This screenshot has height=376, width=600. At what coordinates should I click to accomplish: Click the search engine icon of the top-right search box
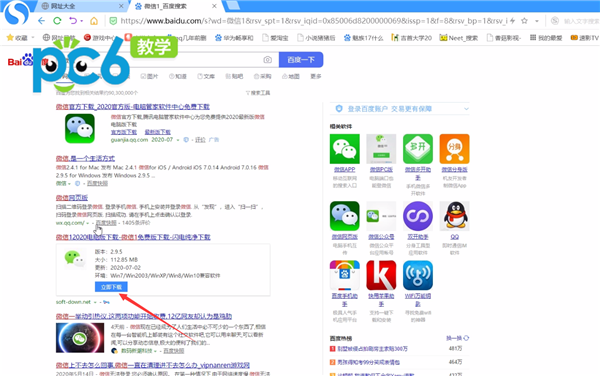click(554, 21)
